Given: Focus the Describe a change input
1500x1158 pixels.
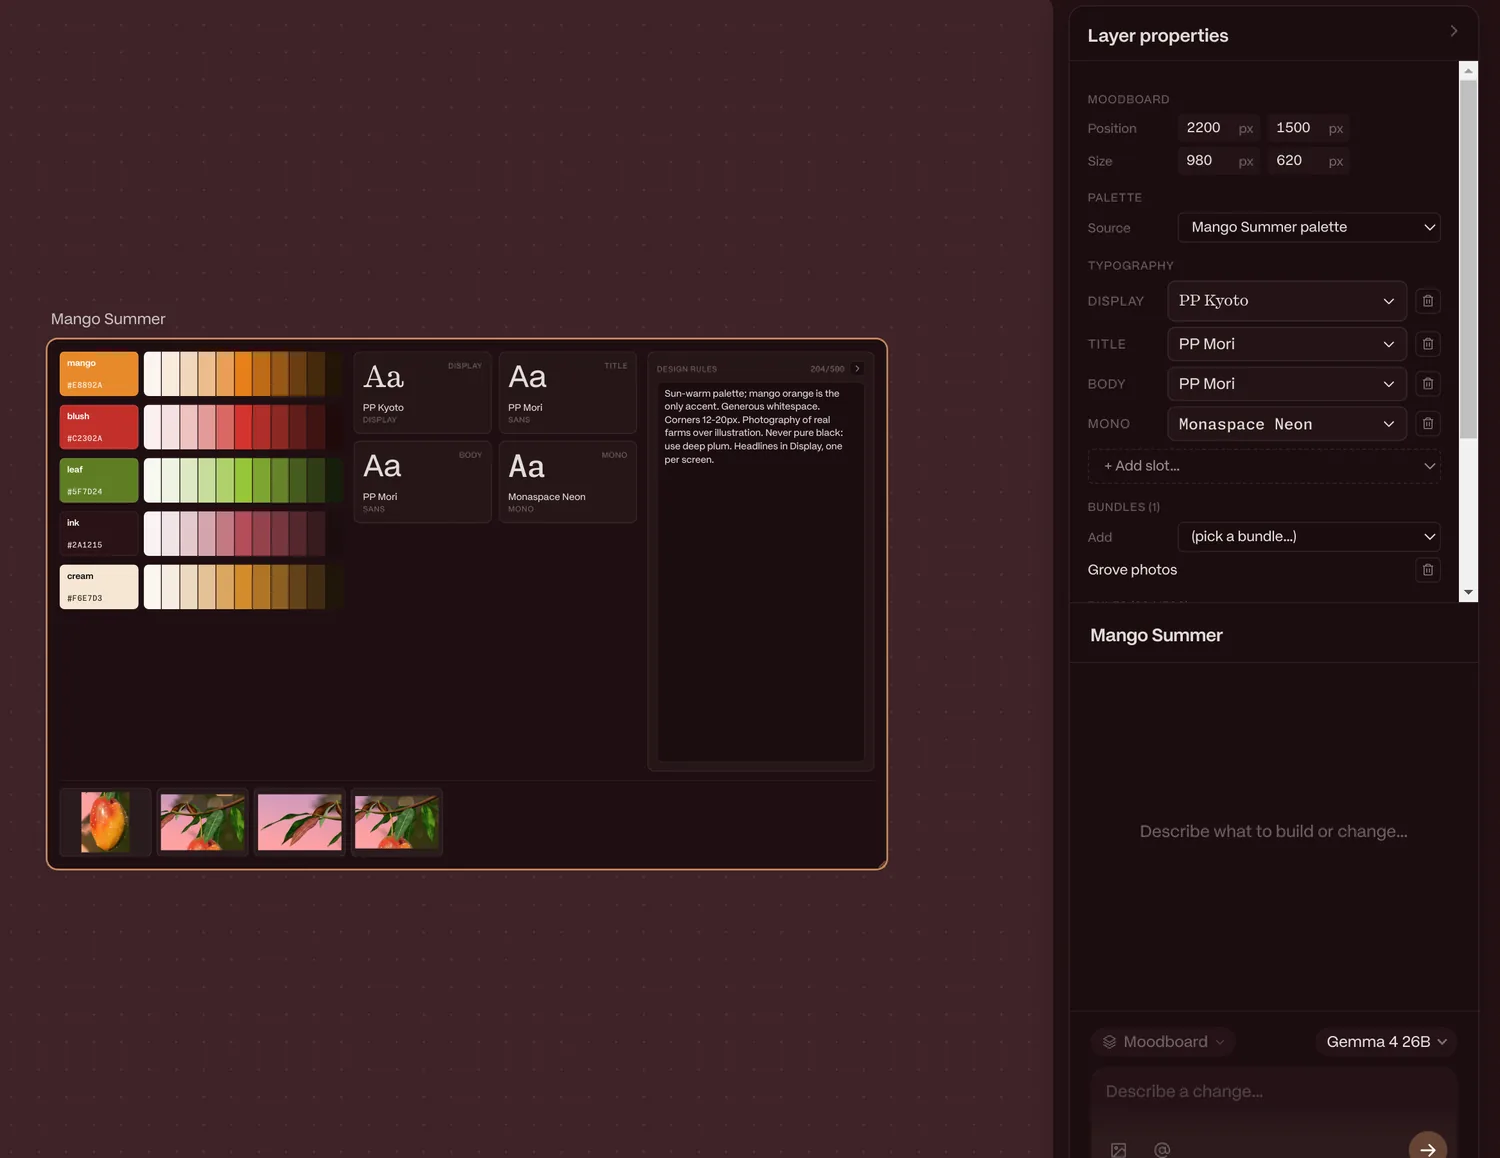Looking at the screenshot, I should pyautogui.click(x=1273, y=1092).
